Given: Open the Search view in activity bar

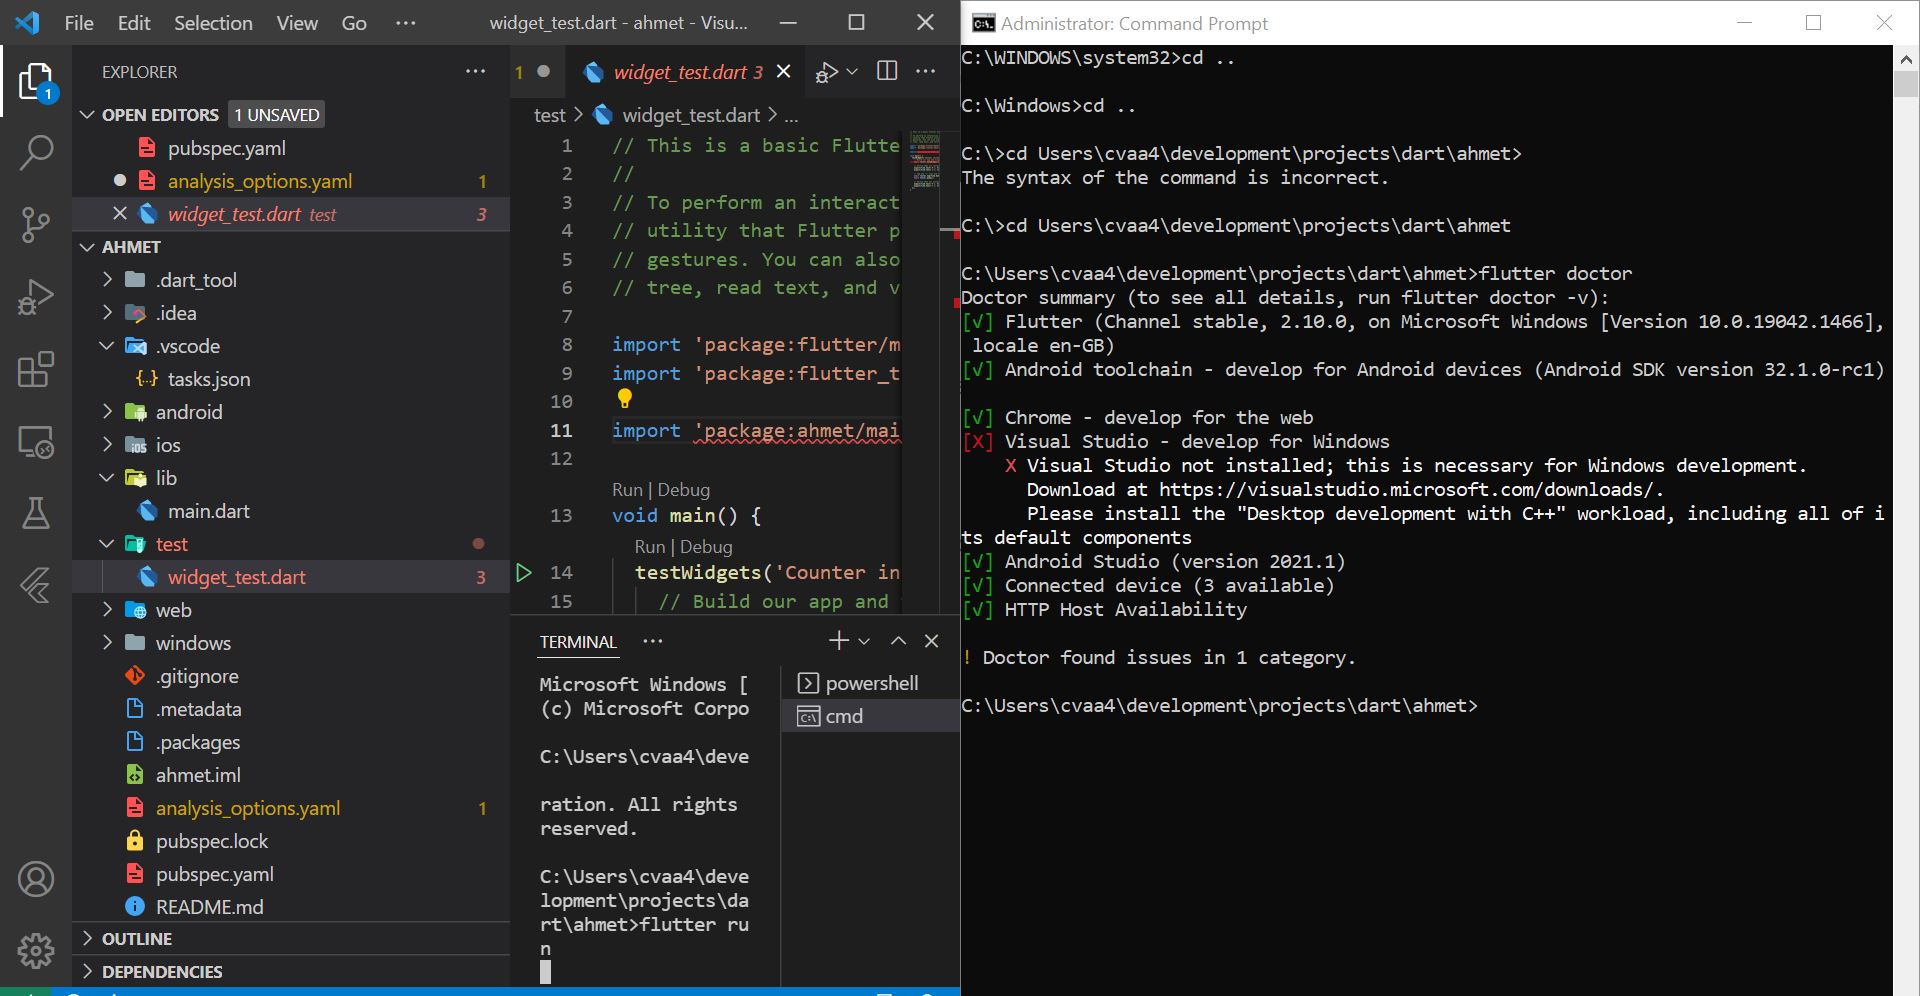Looking at the screenshot, I should (x=36, y=153).
